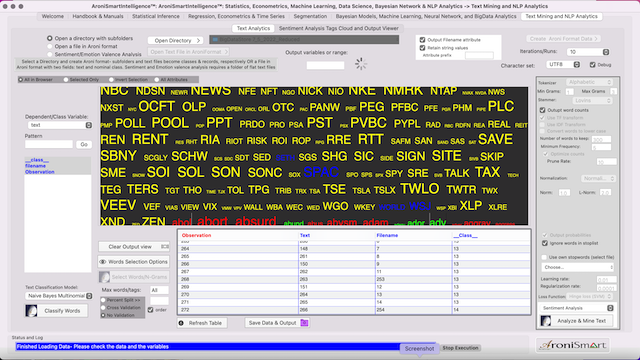Open the Sentiment Analysis dropdown
Viewport: 640px width, 360px height.
coord(577,308)
